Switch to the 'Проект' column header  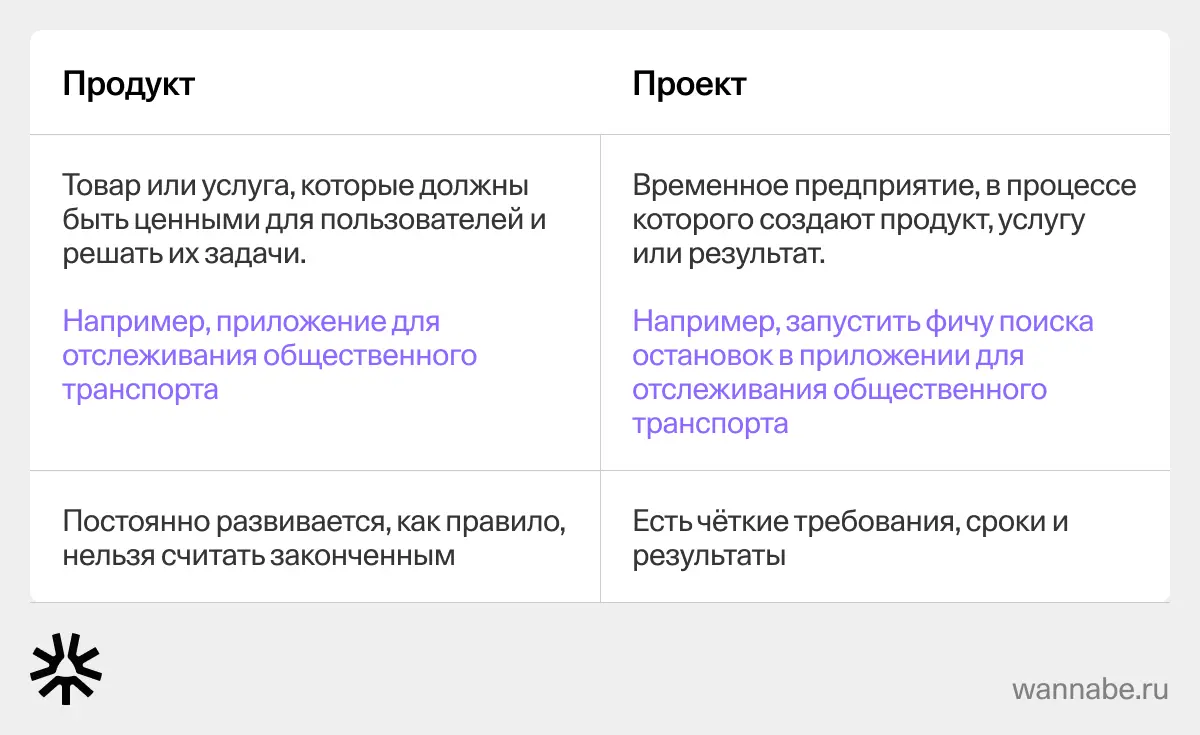[x=690, y=84]
